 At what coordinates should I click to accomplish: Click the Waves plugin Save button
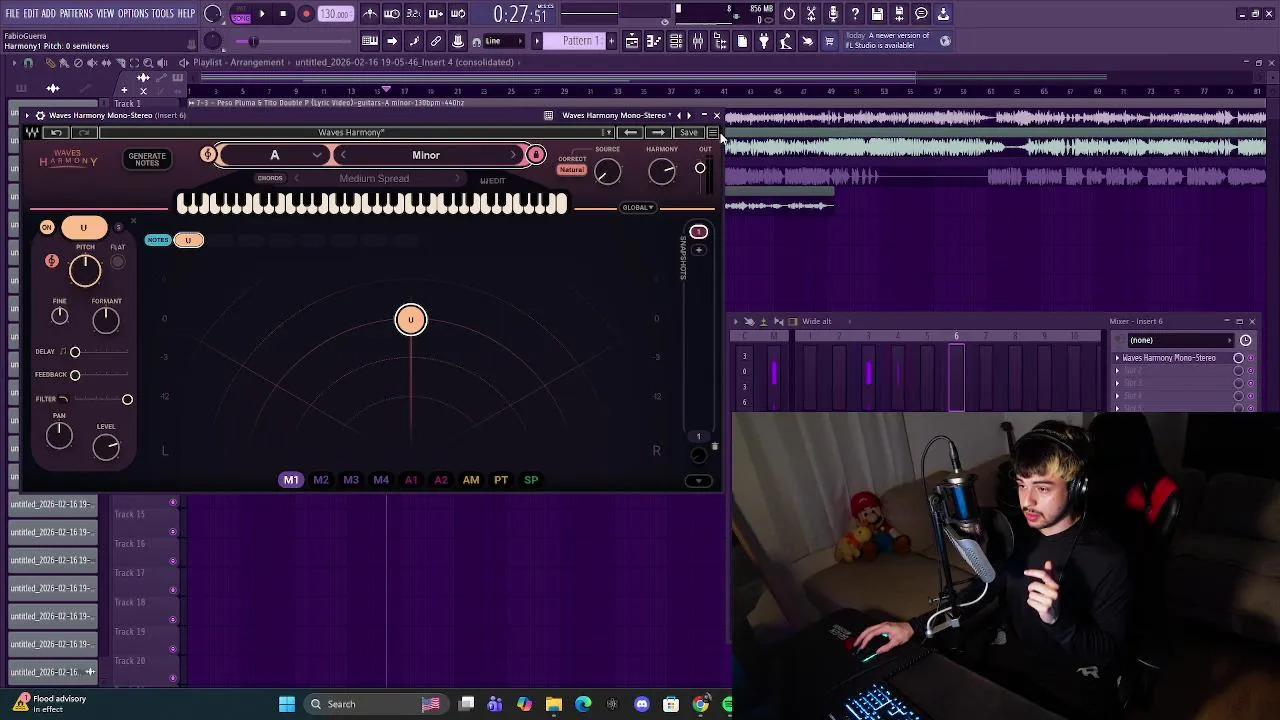pyautogui.click(x=689, y=133)
